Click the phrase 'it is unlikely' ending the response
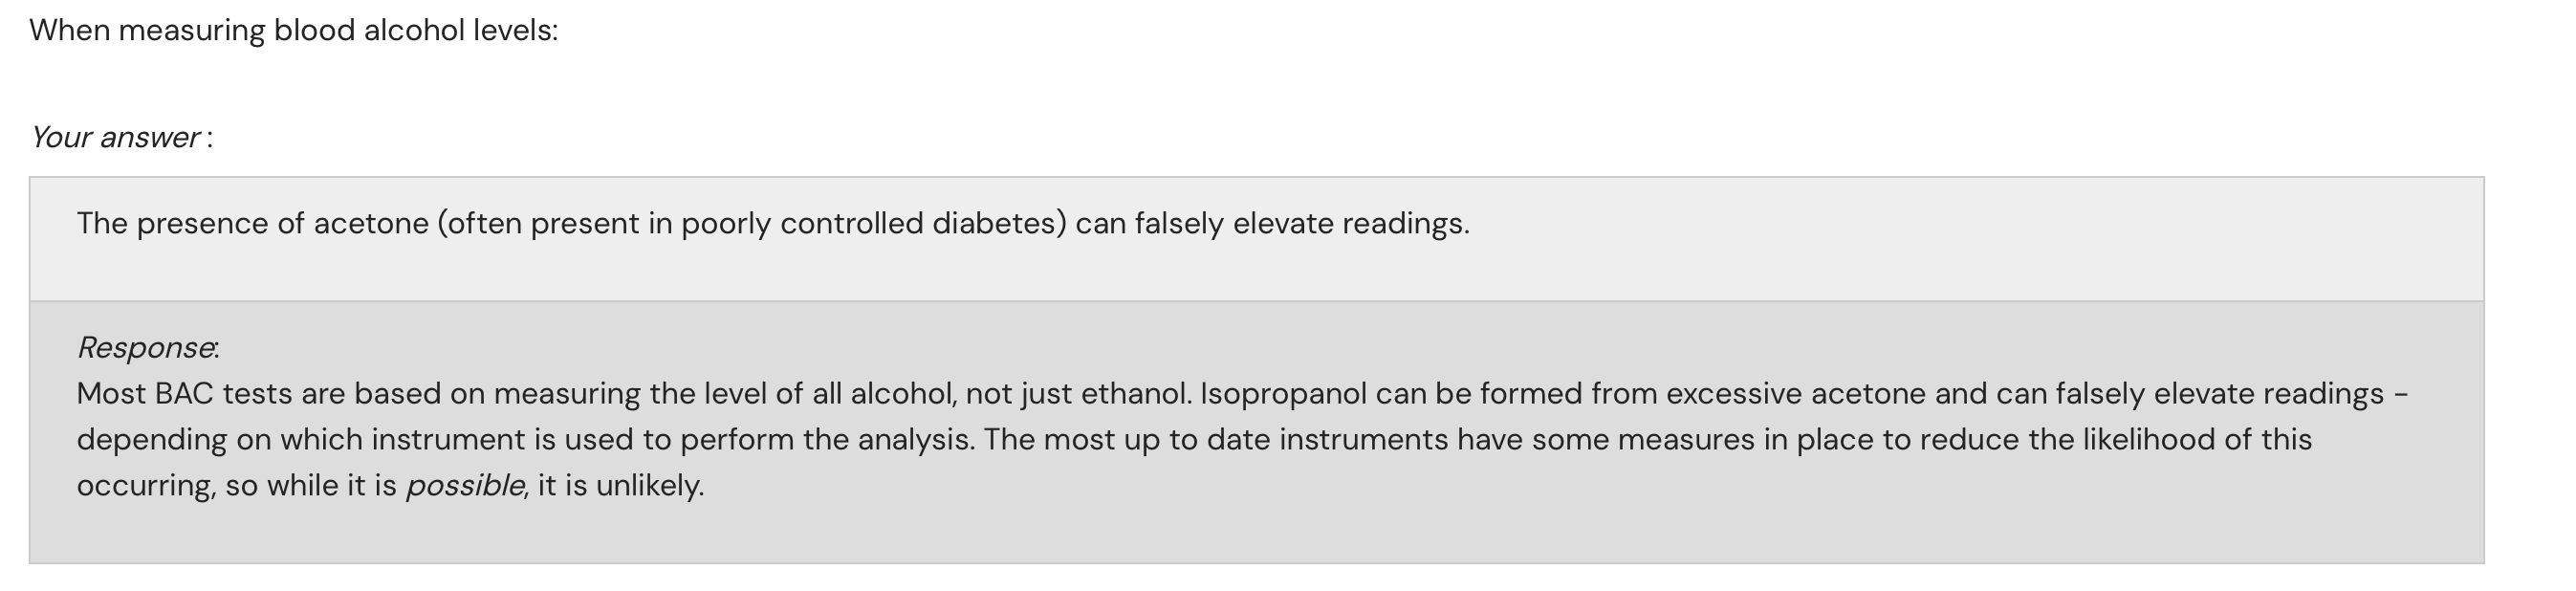 click(620, 486)
